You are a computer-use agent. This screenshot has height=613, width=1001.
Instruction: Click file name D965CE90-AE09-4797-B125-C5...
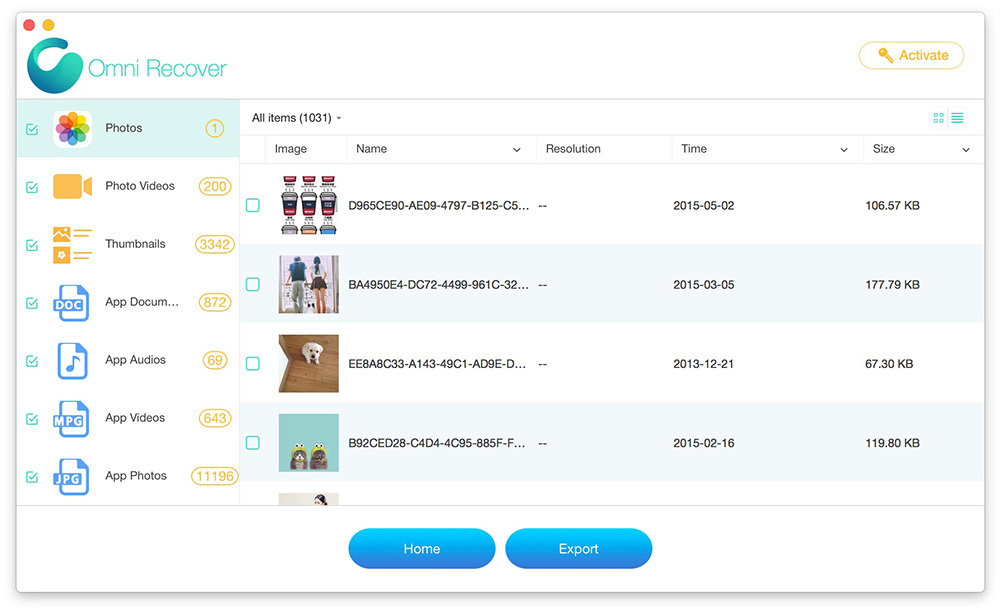(439, 206)
